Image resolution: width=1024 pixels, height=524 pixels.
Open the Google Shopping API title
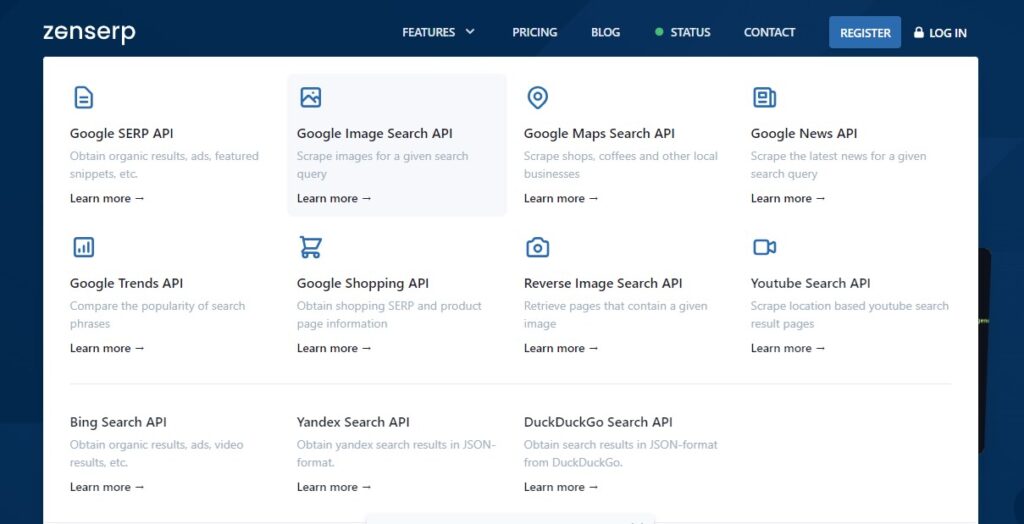pos(362,283)
